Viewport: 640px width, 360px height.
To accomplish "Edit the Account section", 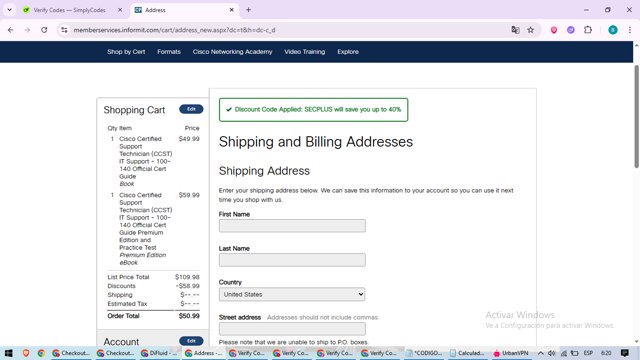I will [191, 341].
